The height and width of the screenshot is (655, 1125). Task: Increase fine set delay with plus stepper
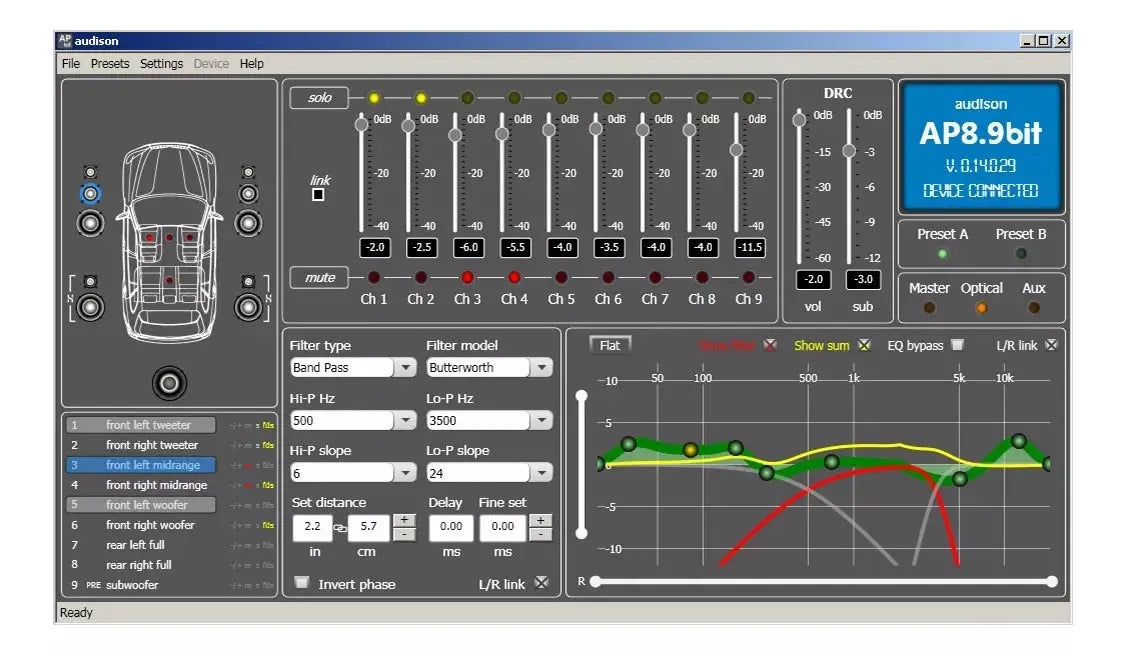(x=540, y=520)
